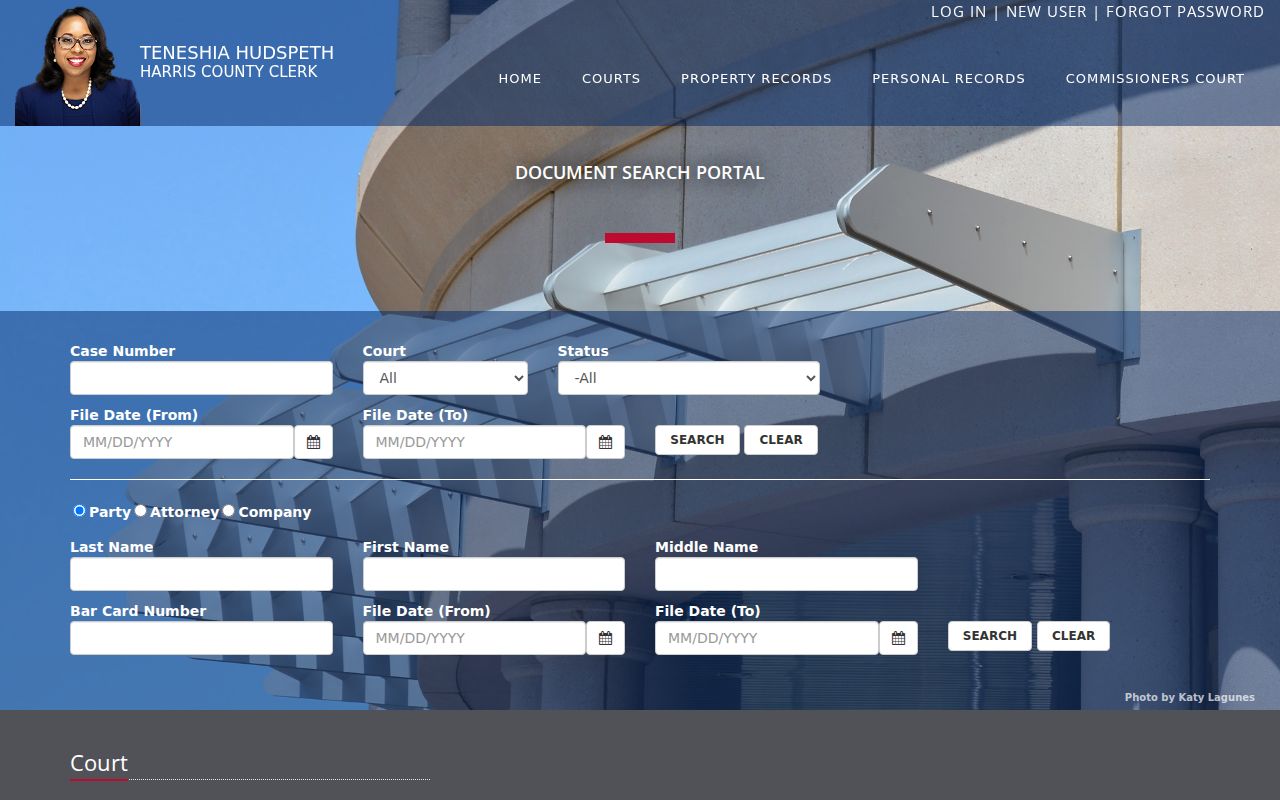Screen dimensions: 1280x800
Task: Click the Teneshia Hudspeth portrait photo
Action: (x=78, y=66)
